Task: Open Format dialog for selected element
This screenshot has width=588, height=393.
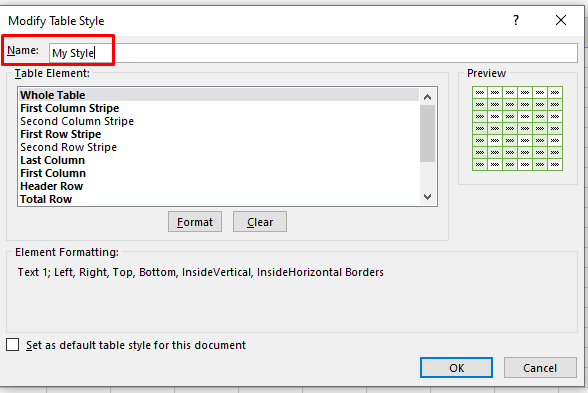Action: [195, 222]
